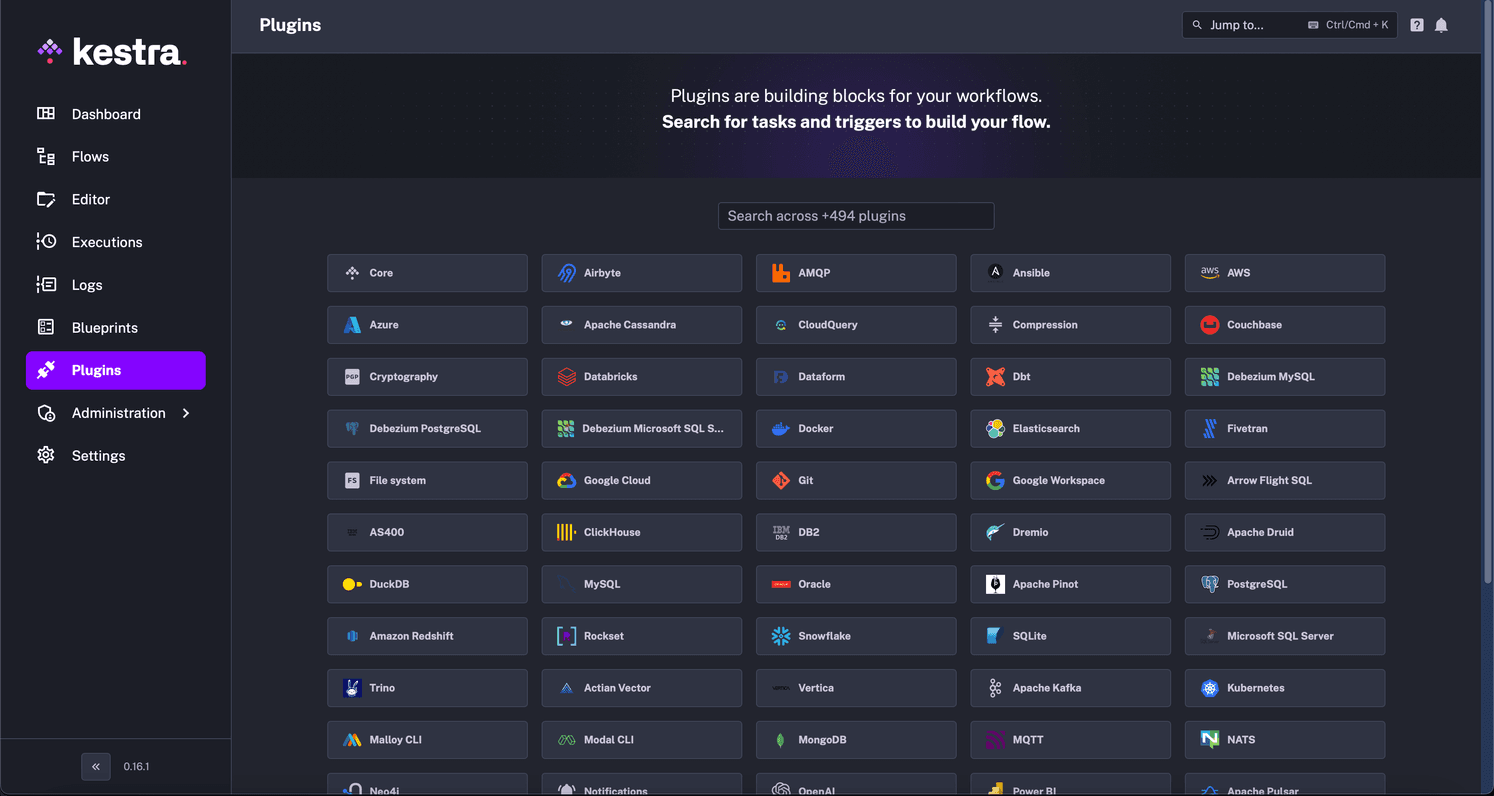
Task: Open the Rockset plugin
Action: coord(642,637)
